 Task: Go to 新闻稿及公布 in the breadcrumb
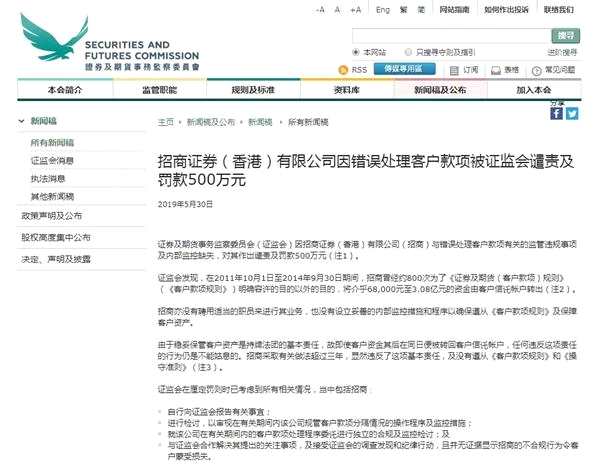coord(210,122)
